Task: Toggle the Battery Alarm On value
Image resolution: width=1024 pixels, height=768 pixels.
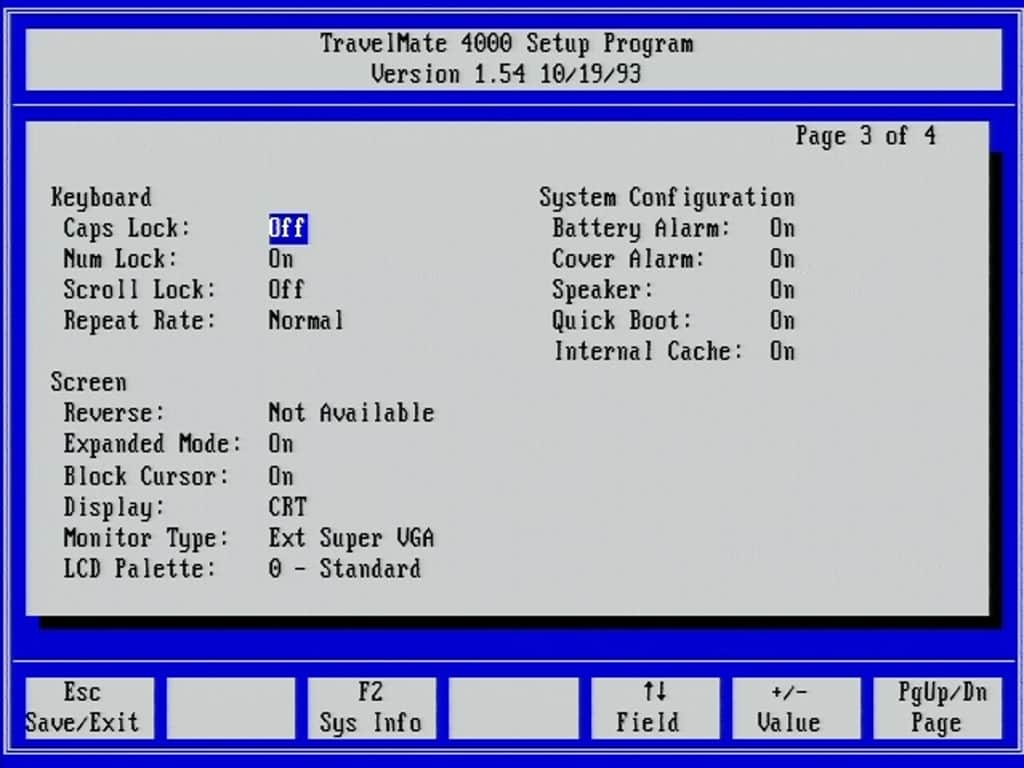Action: pyautogui.click(x=782, y=228)
